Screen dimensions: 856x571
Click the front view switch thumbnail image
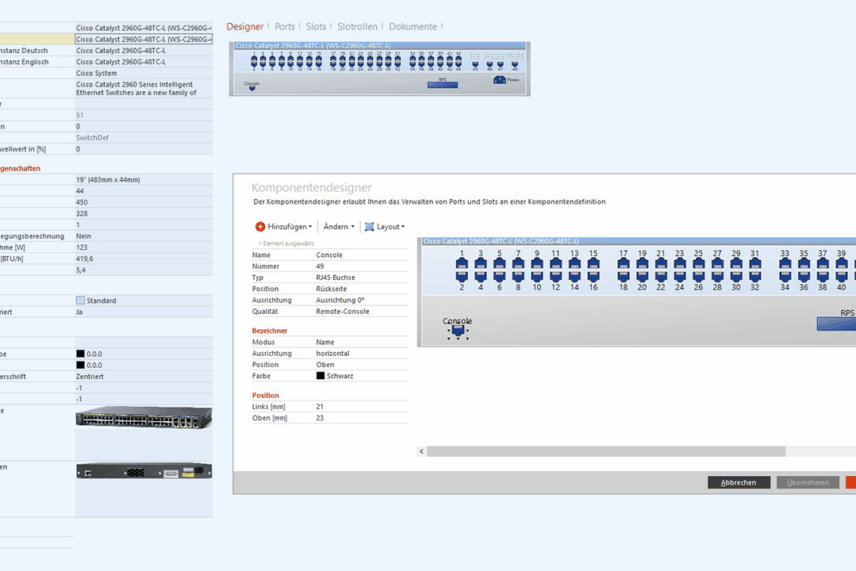[x=144, y=420]
